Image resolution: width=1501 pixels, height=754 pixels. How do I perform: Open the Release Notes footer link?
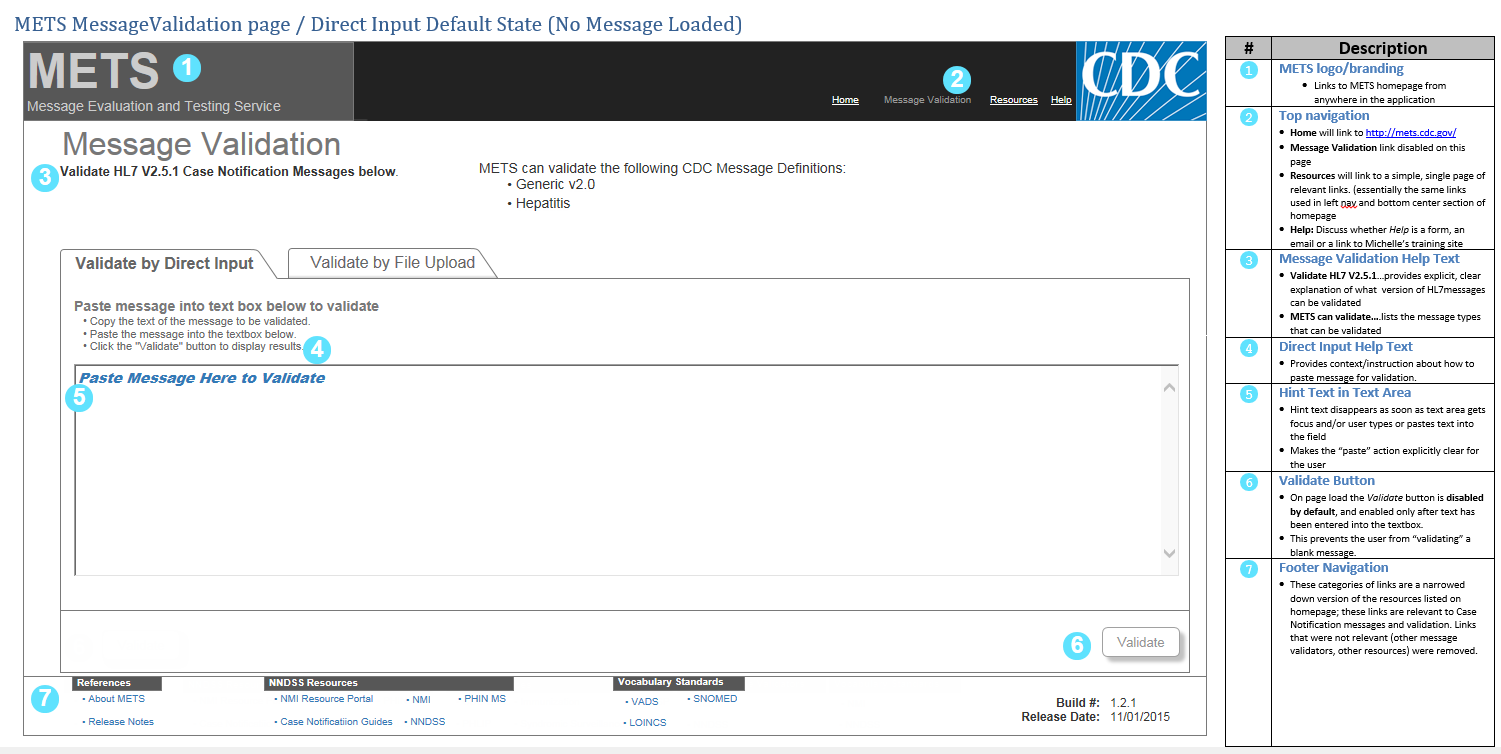click(119, 722)
